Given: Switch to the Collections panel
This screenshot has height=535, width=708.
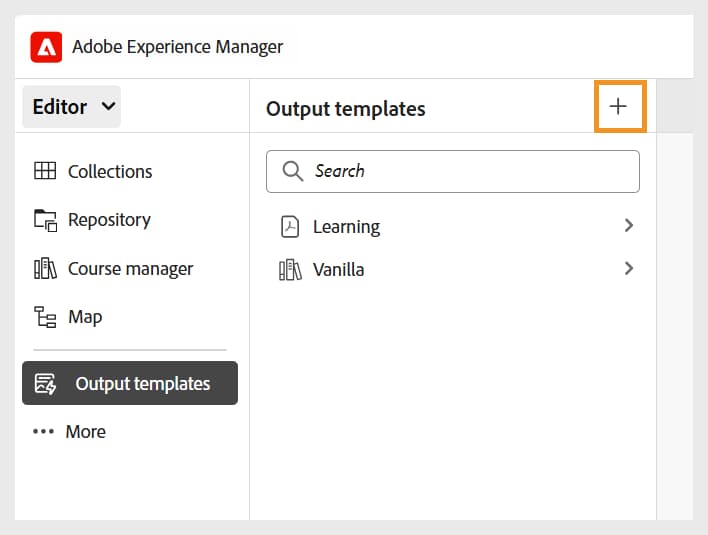Looking at the screenshot, I should (x=110, y=171).
